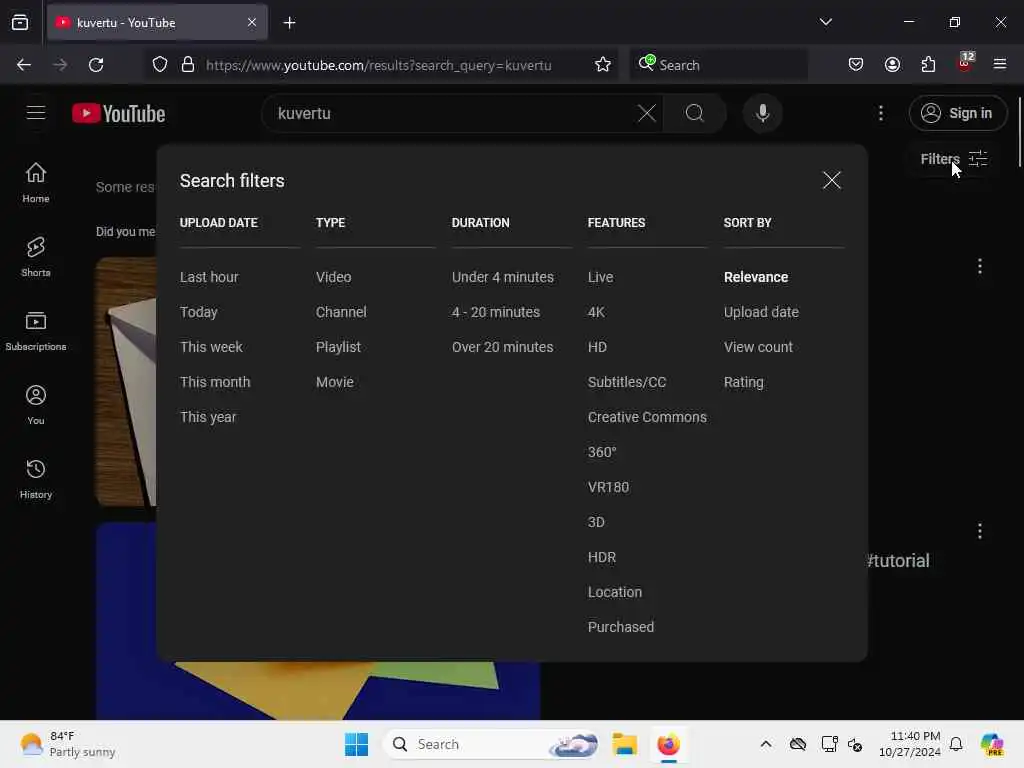Sort results by Rating
The image size is (1024, 768).
(743, 382)
